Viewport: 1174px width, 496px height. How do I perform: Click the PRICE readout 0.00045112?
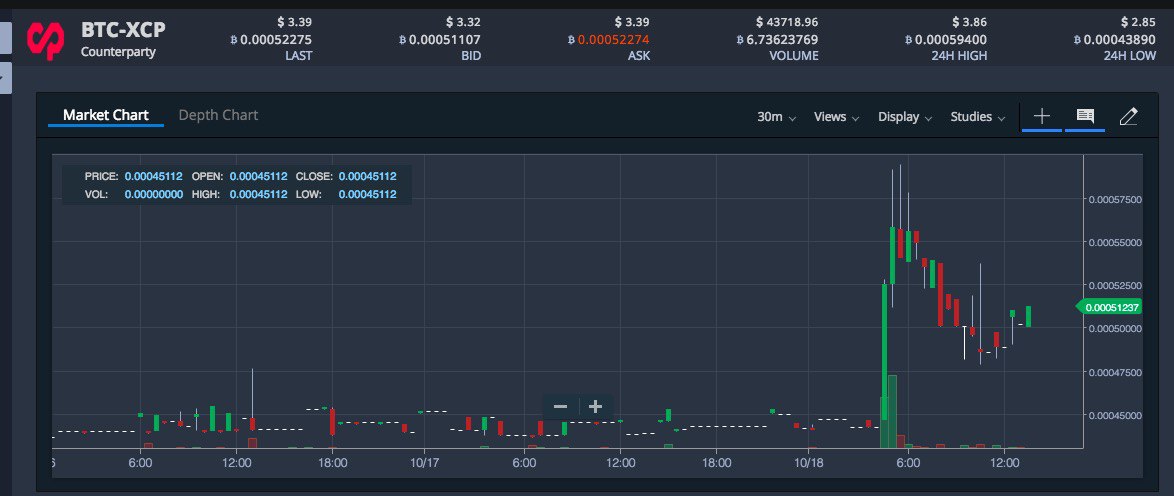(153, 177)
